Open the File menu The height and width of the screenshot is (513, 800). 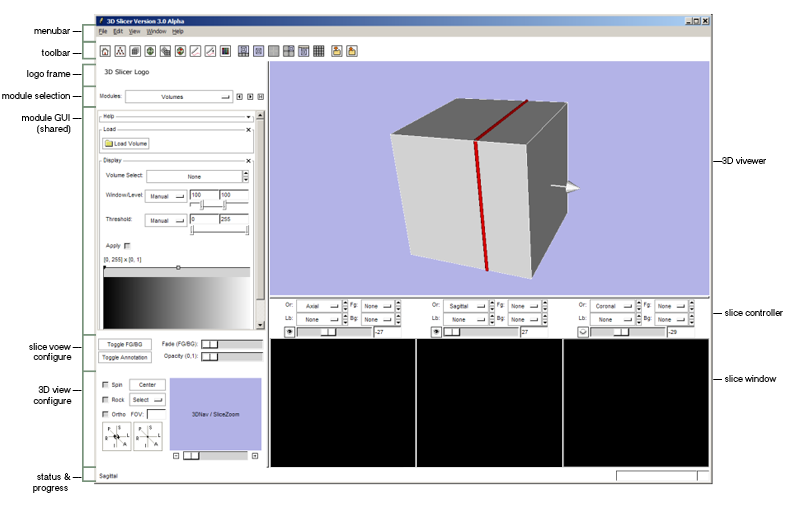coord(102,32)
